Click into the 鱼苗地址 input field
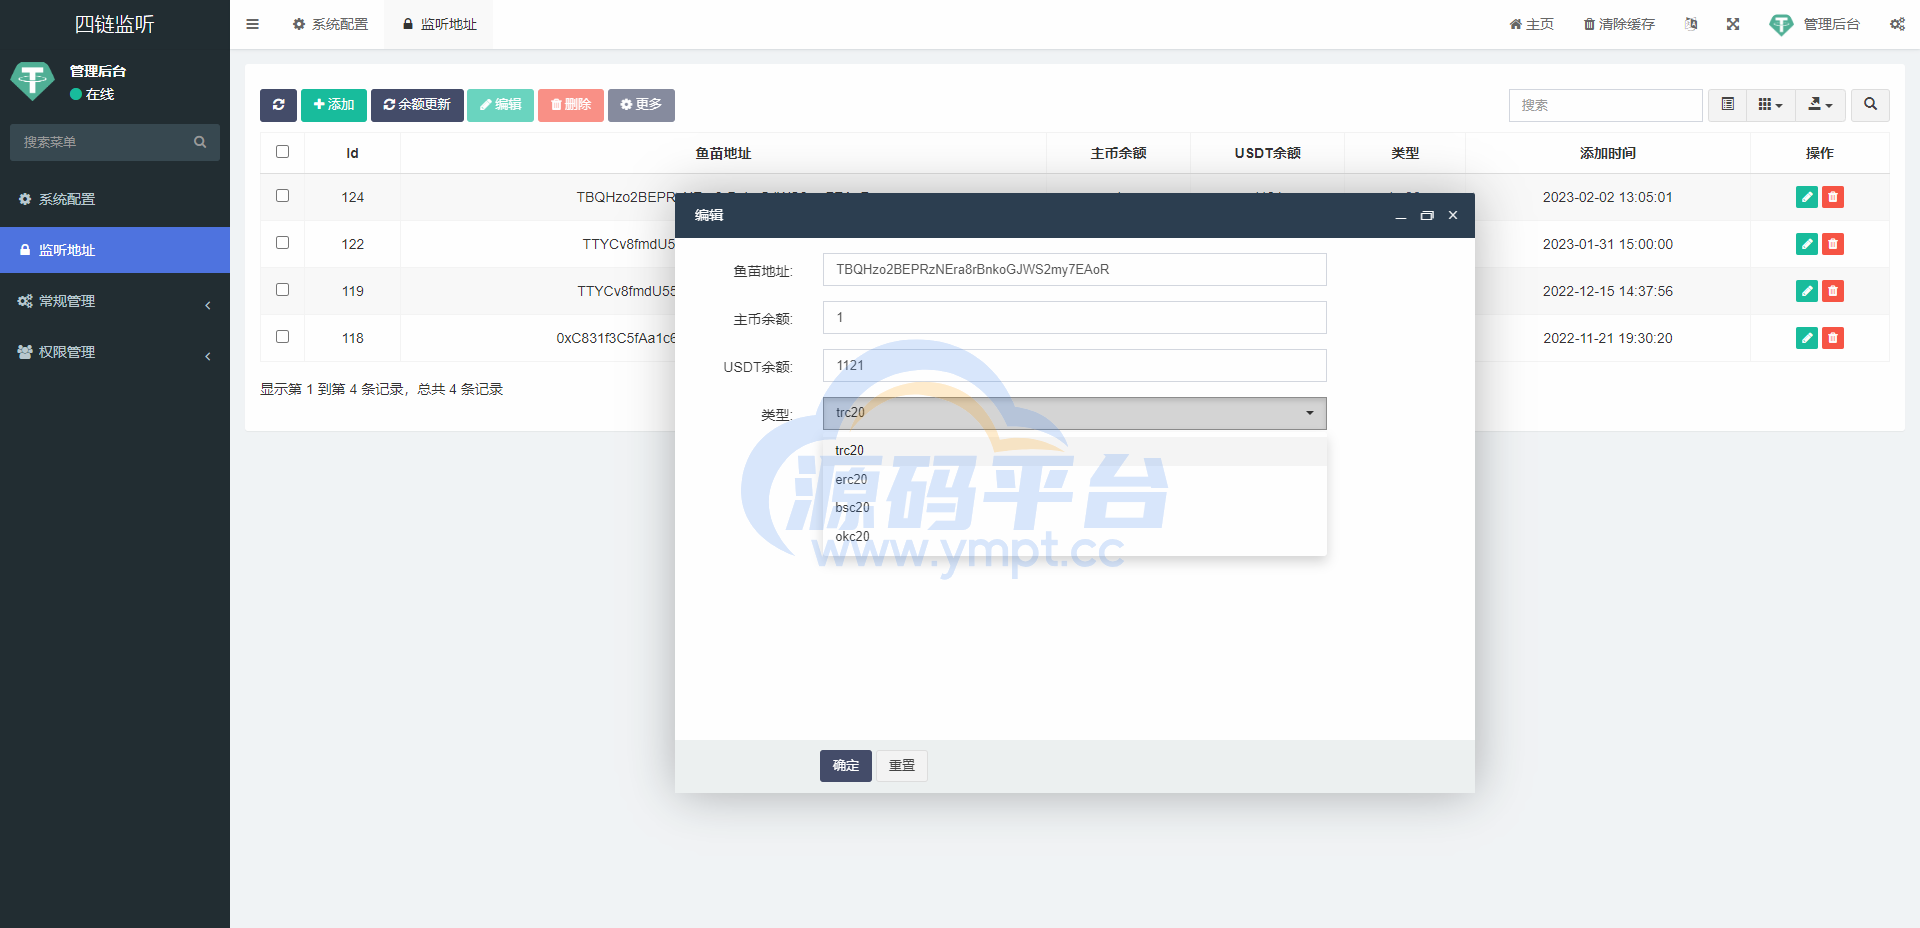 1074,270
